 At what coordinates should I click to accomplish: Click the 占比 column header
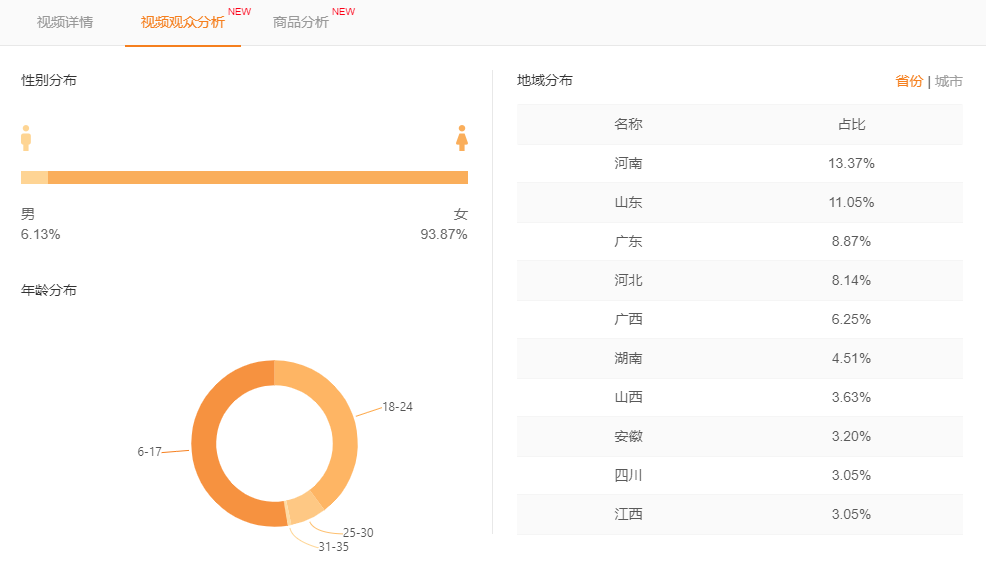[x=851, y=124]
